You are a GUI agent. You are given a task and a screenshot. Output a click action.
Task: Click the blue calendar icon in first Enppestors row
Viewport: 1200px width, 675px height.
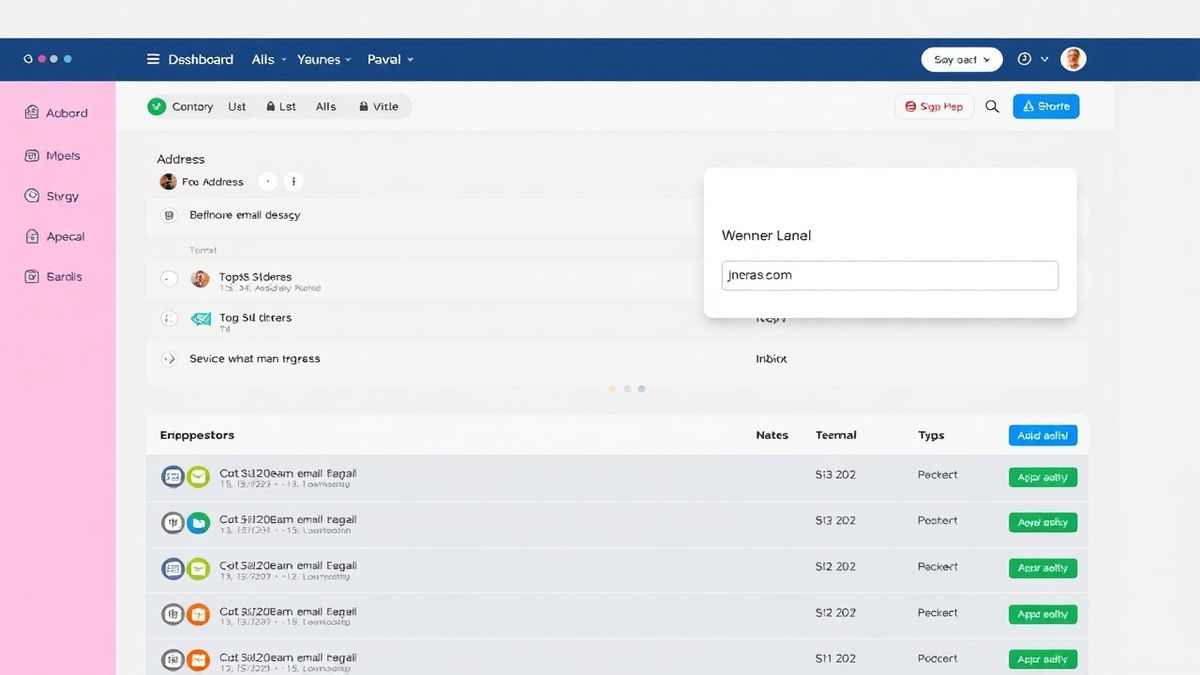pos(173,477)
